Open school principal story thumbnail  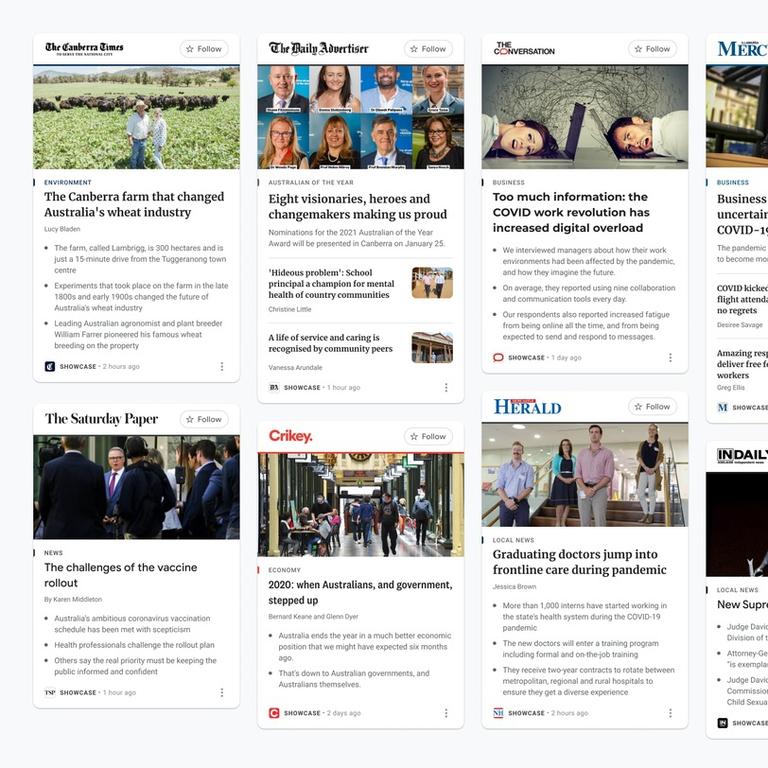[x=432, y=283]
